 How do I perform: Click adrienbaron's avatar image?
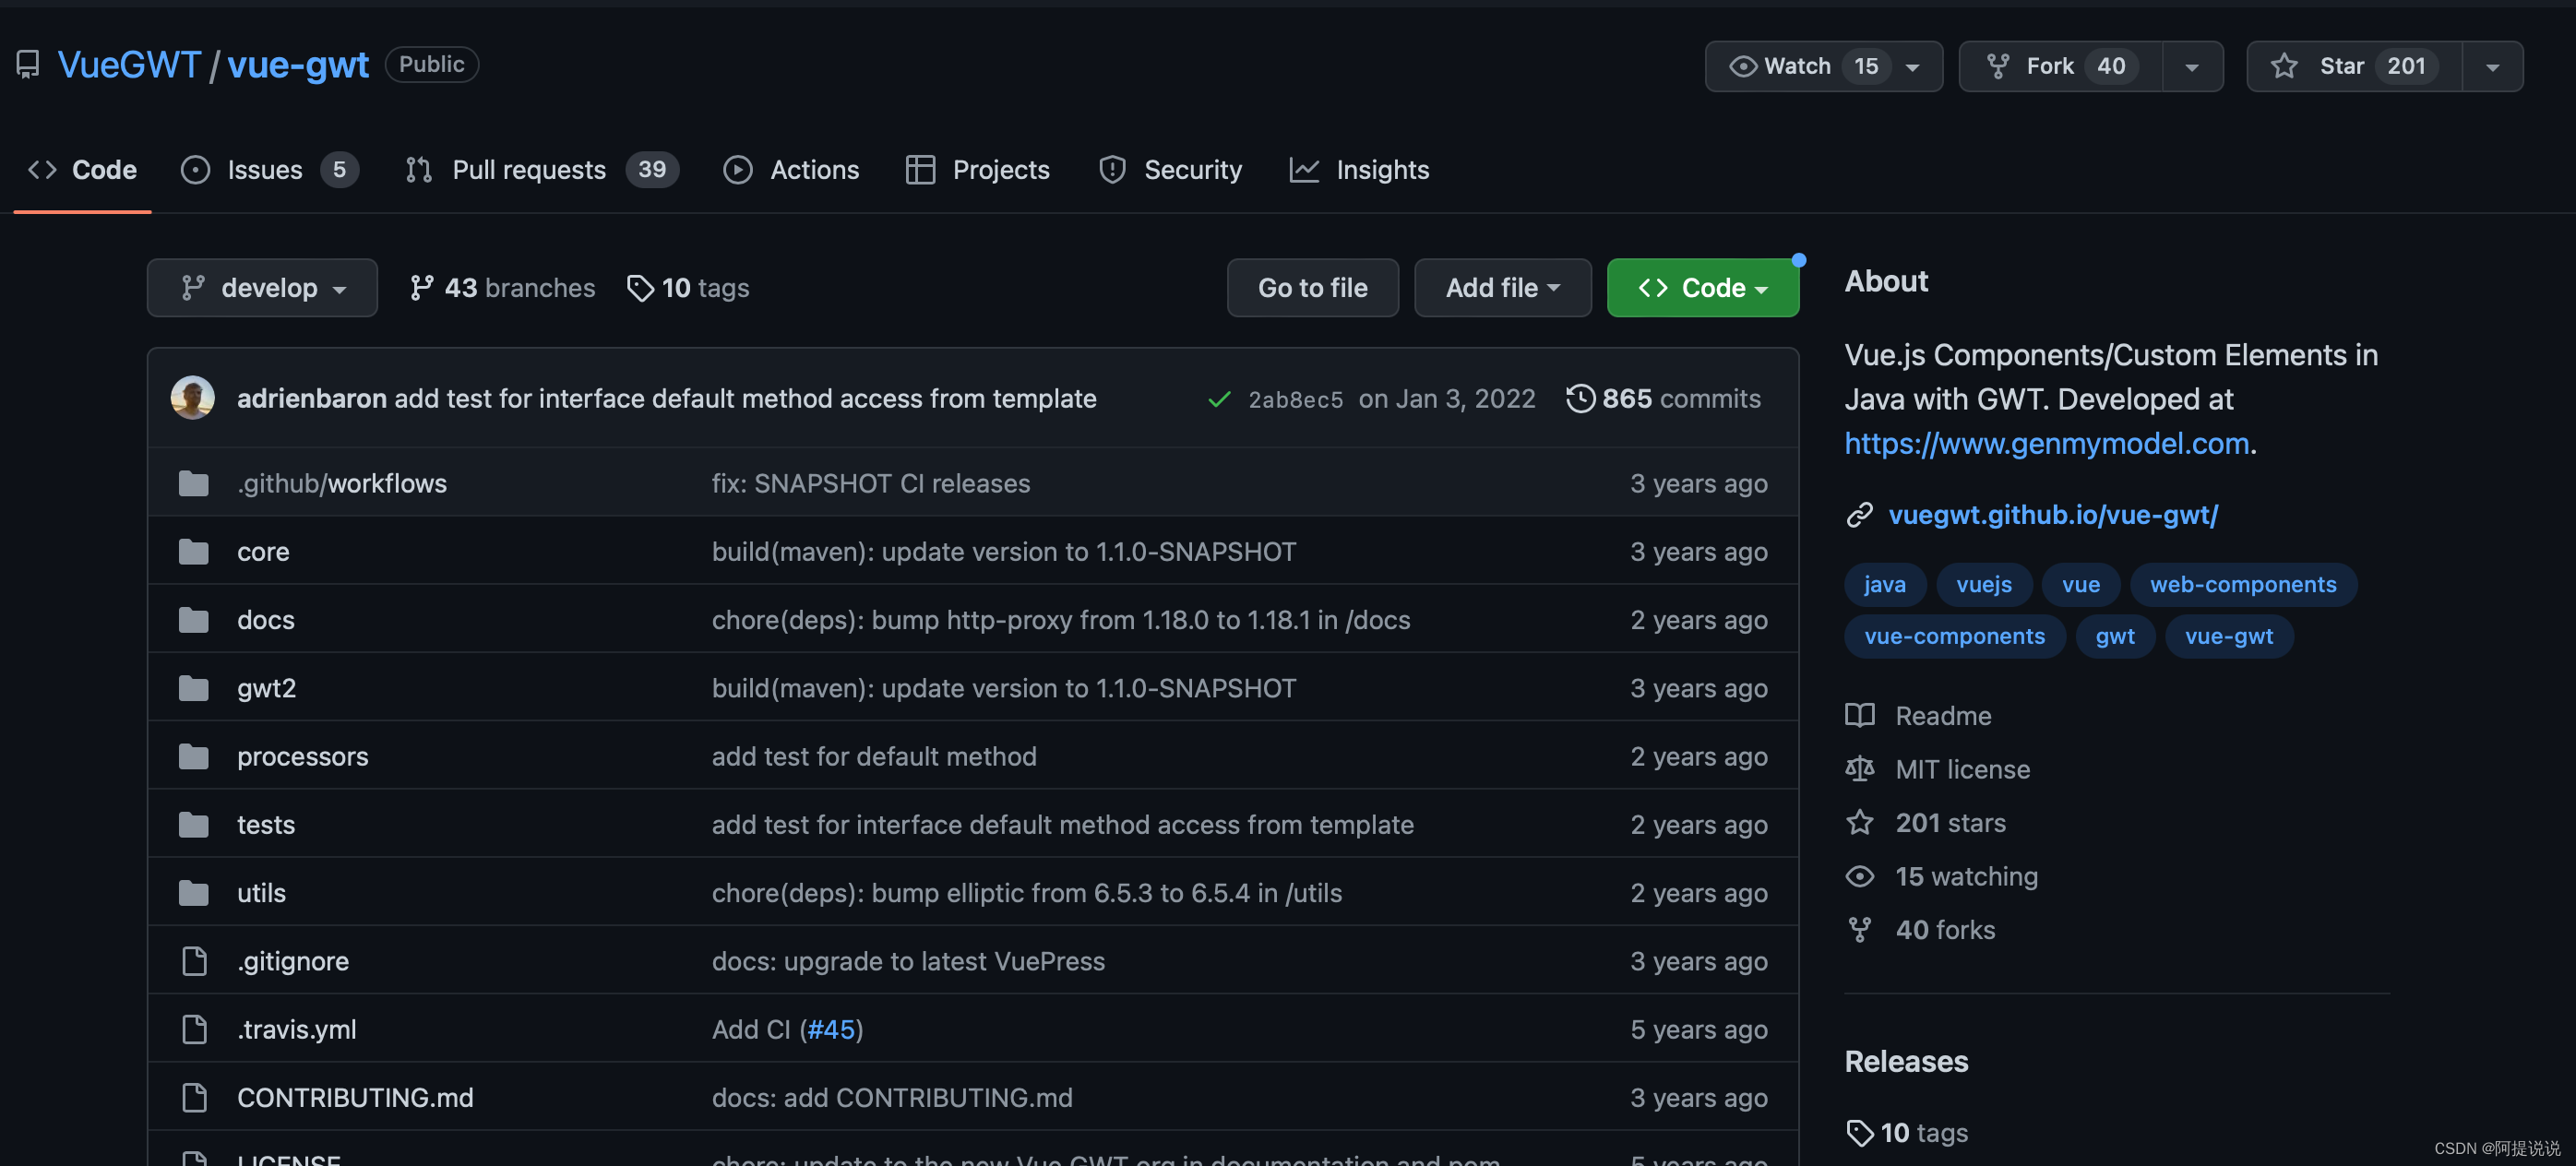click(193, 398)
